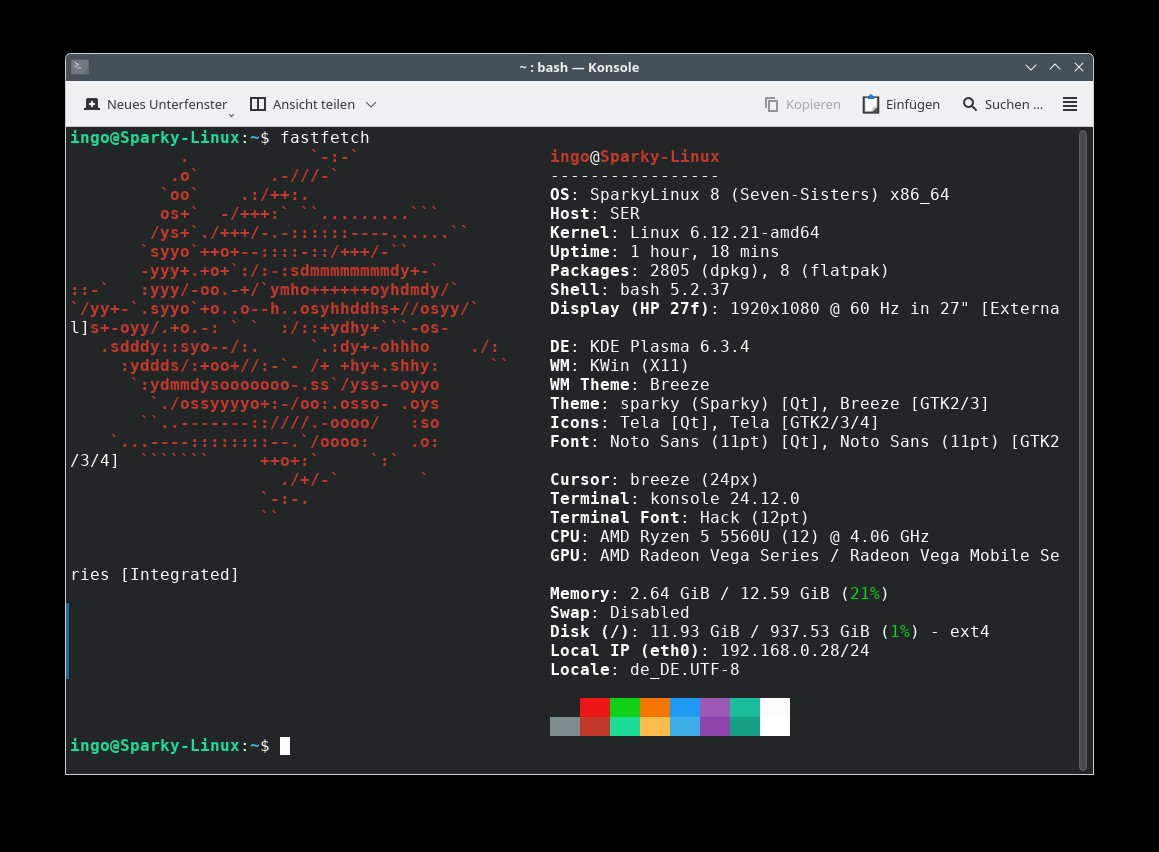Minimize the Konsole window
The height and width of the screenshot is (852, 1159).
[x=1030, y=67]
